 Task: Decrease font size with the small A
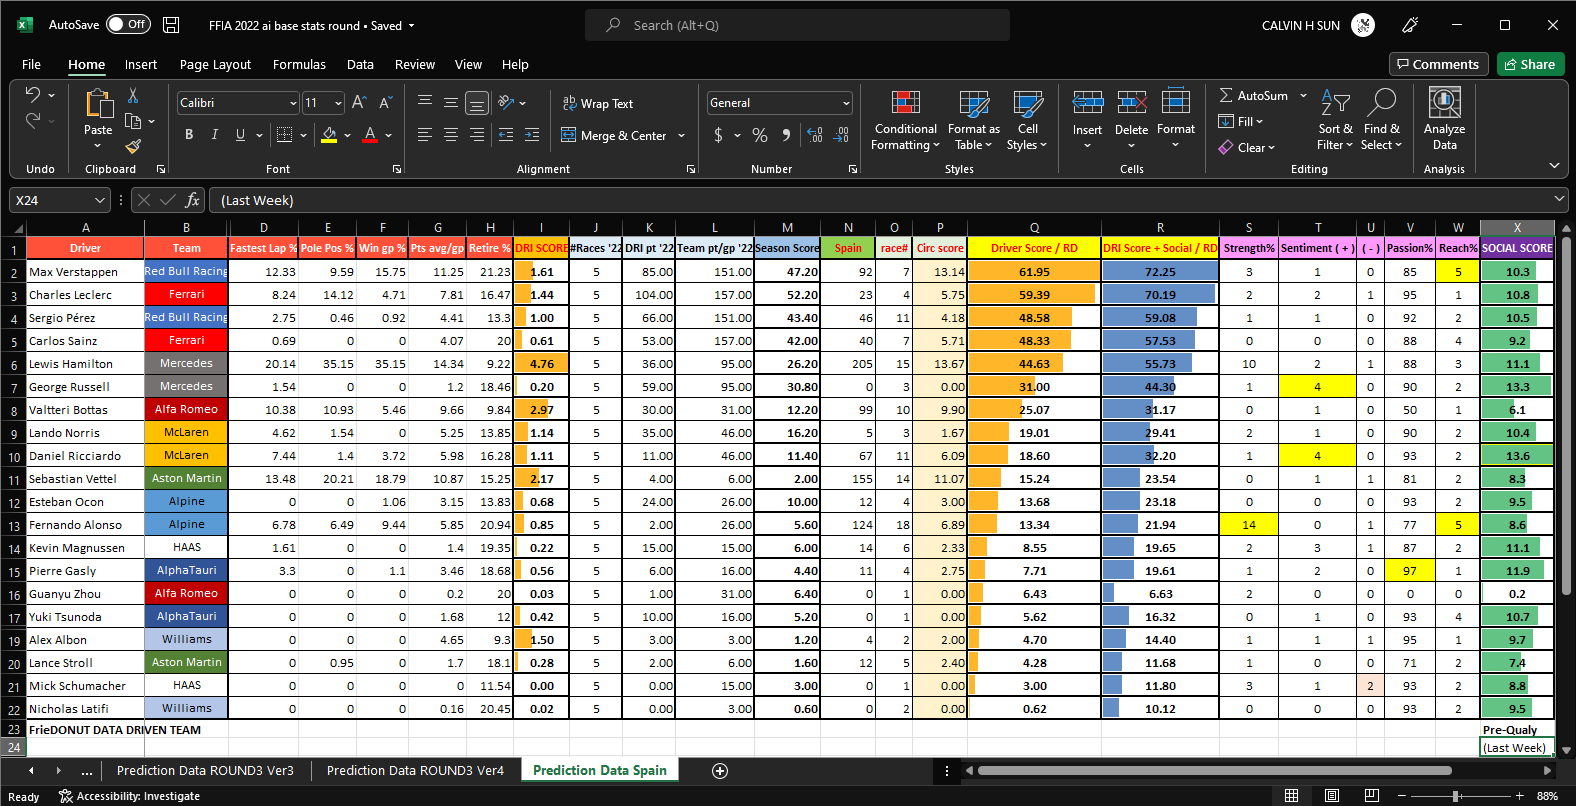(385, 102)
